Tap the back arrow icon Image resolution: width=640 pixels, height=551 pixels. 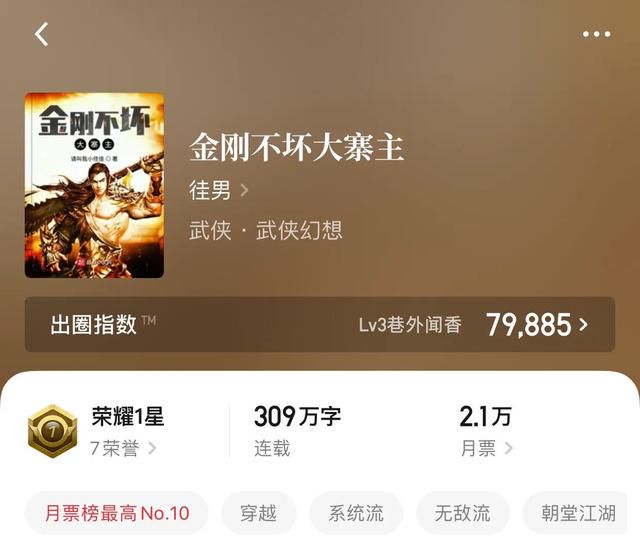41,34
